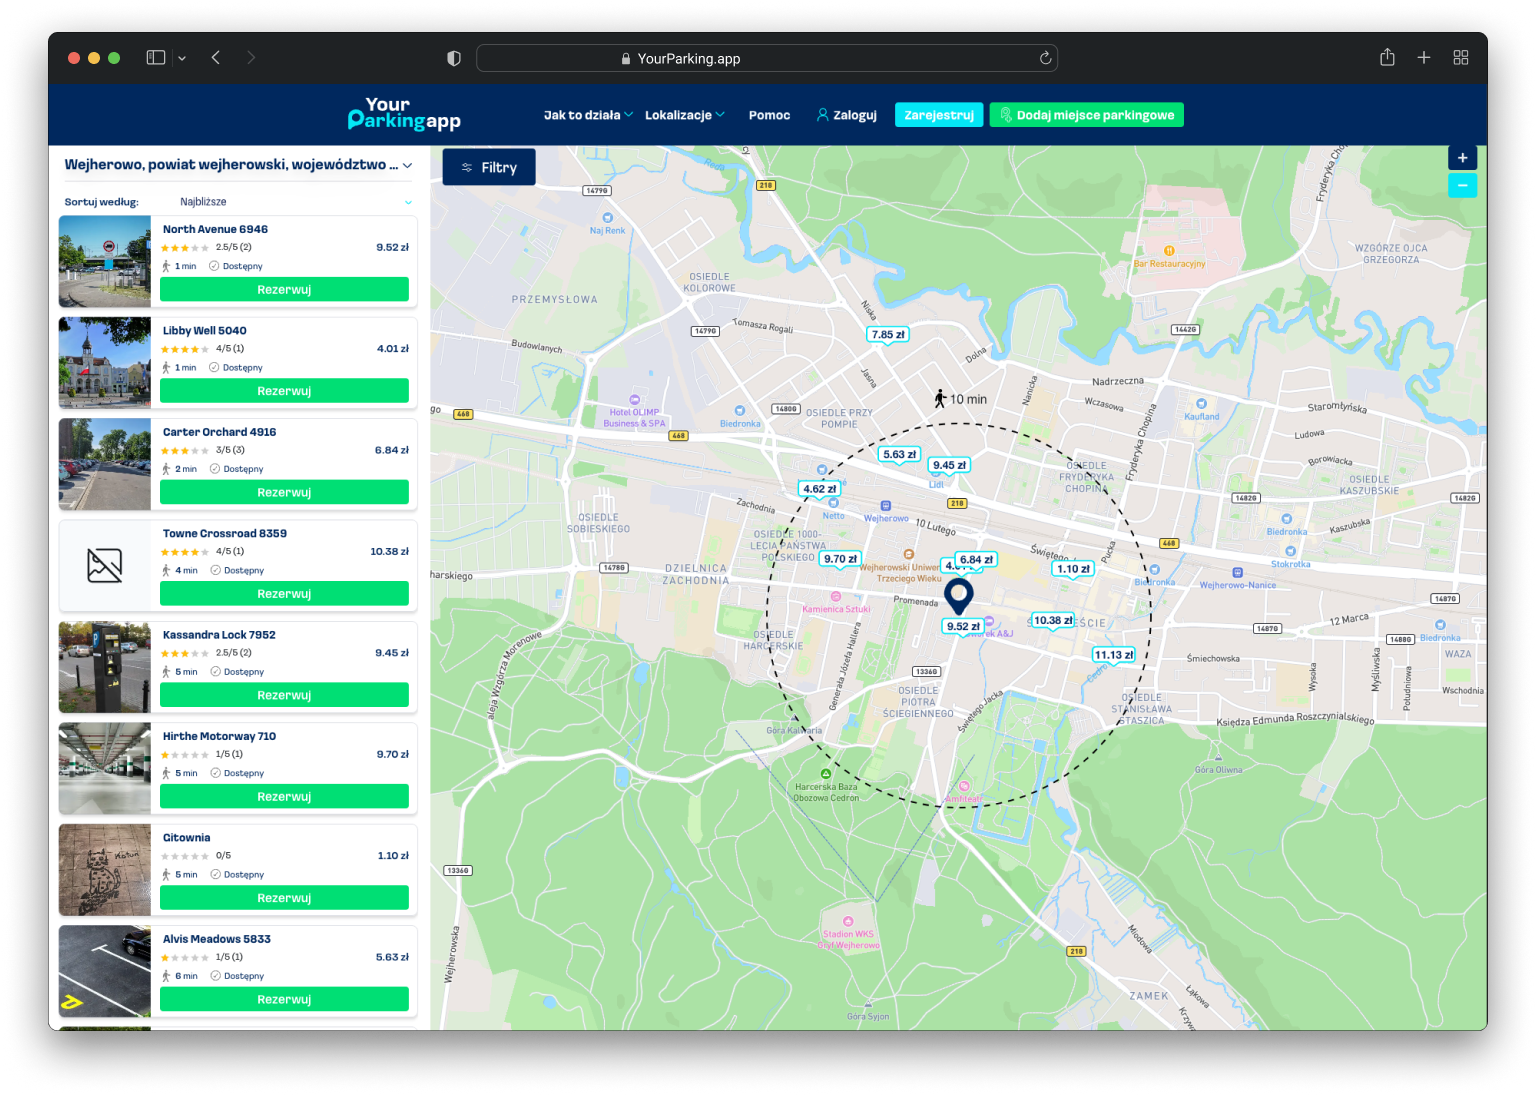Viewport: 1536px width, 1095px height.
Task: Open the Najbliższe sort dropdown
Action: [x=295, y=202]
